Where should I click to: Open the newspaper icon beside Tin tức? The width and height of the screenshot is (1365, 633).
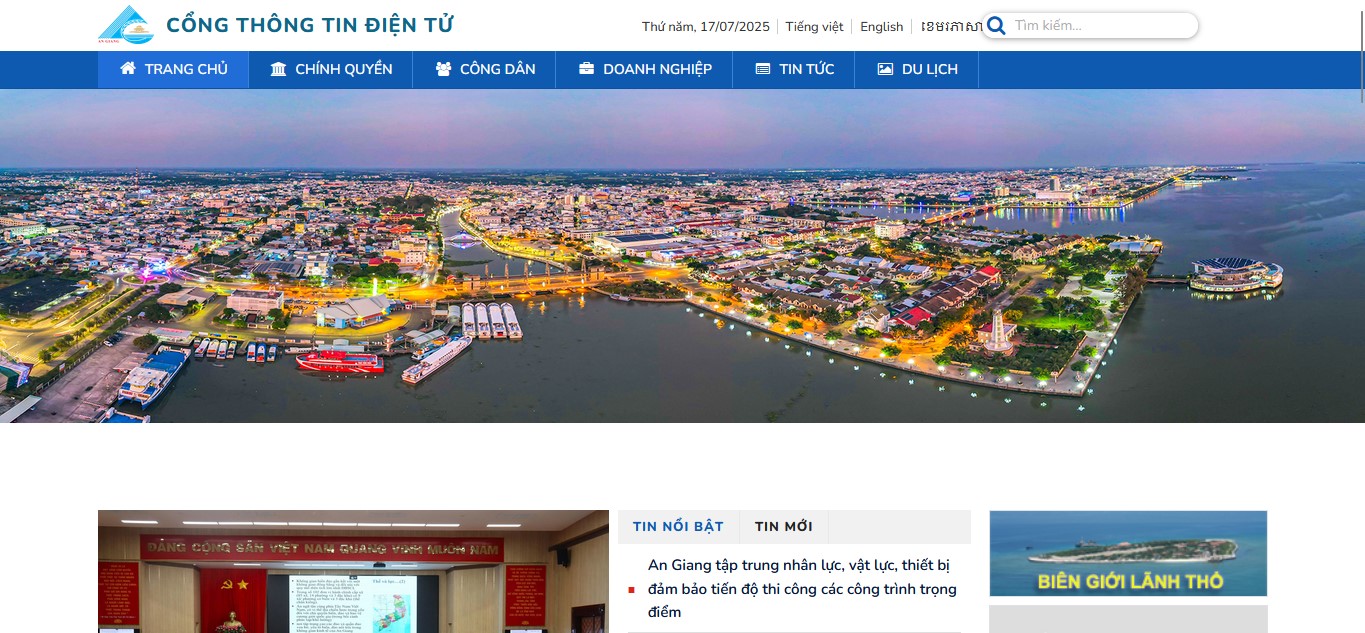763,69
